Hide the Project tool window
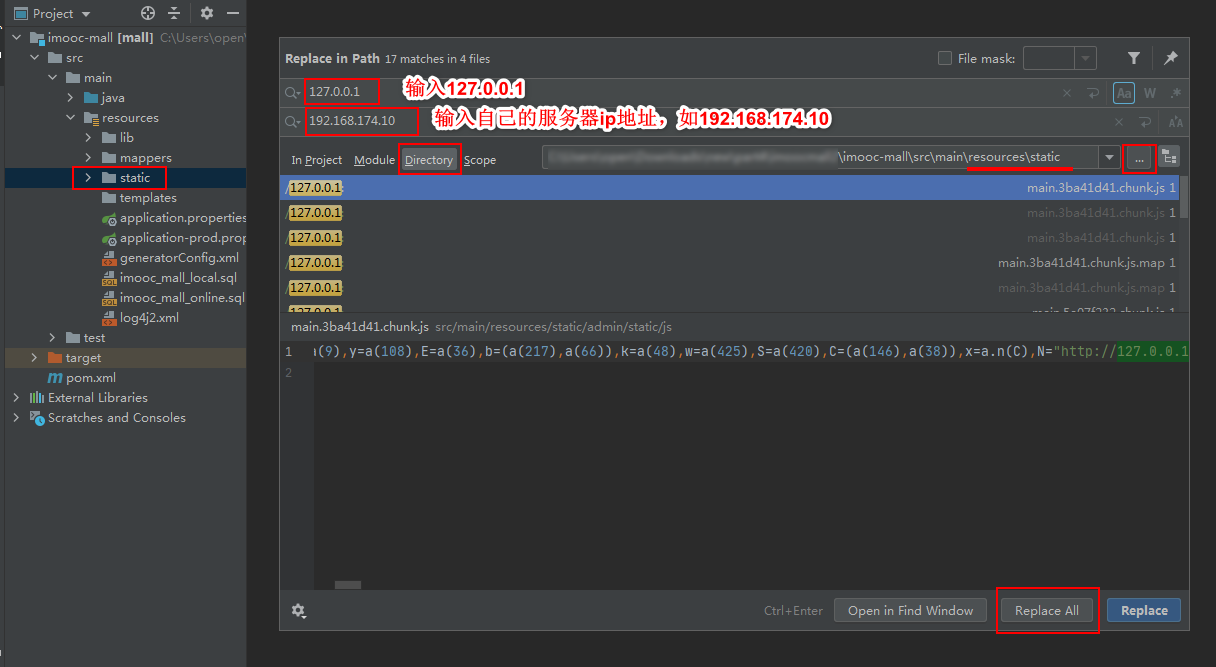This screenshot has width=1216, height=667. (x=232, y=13)
